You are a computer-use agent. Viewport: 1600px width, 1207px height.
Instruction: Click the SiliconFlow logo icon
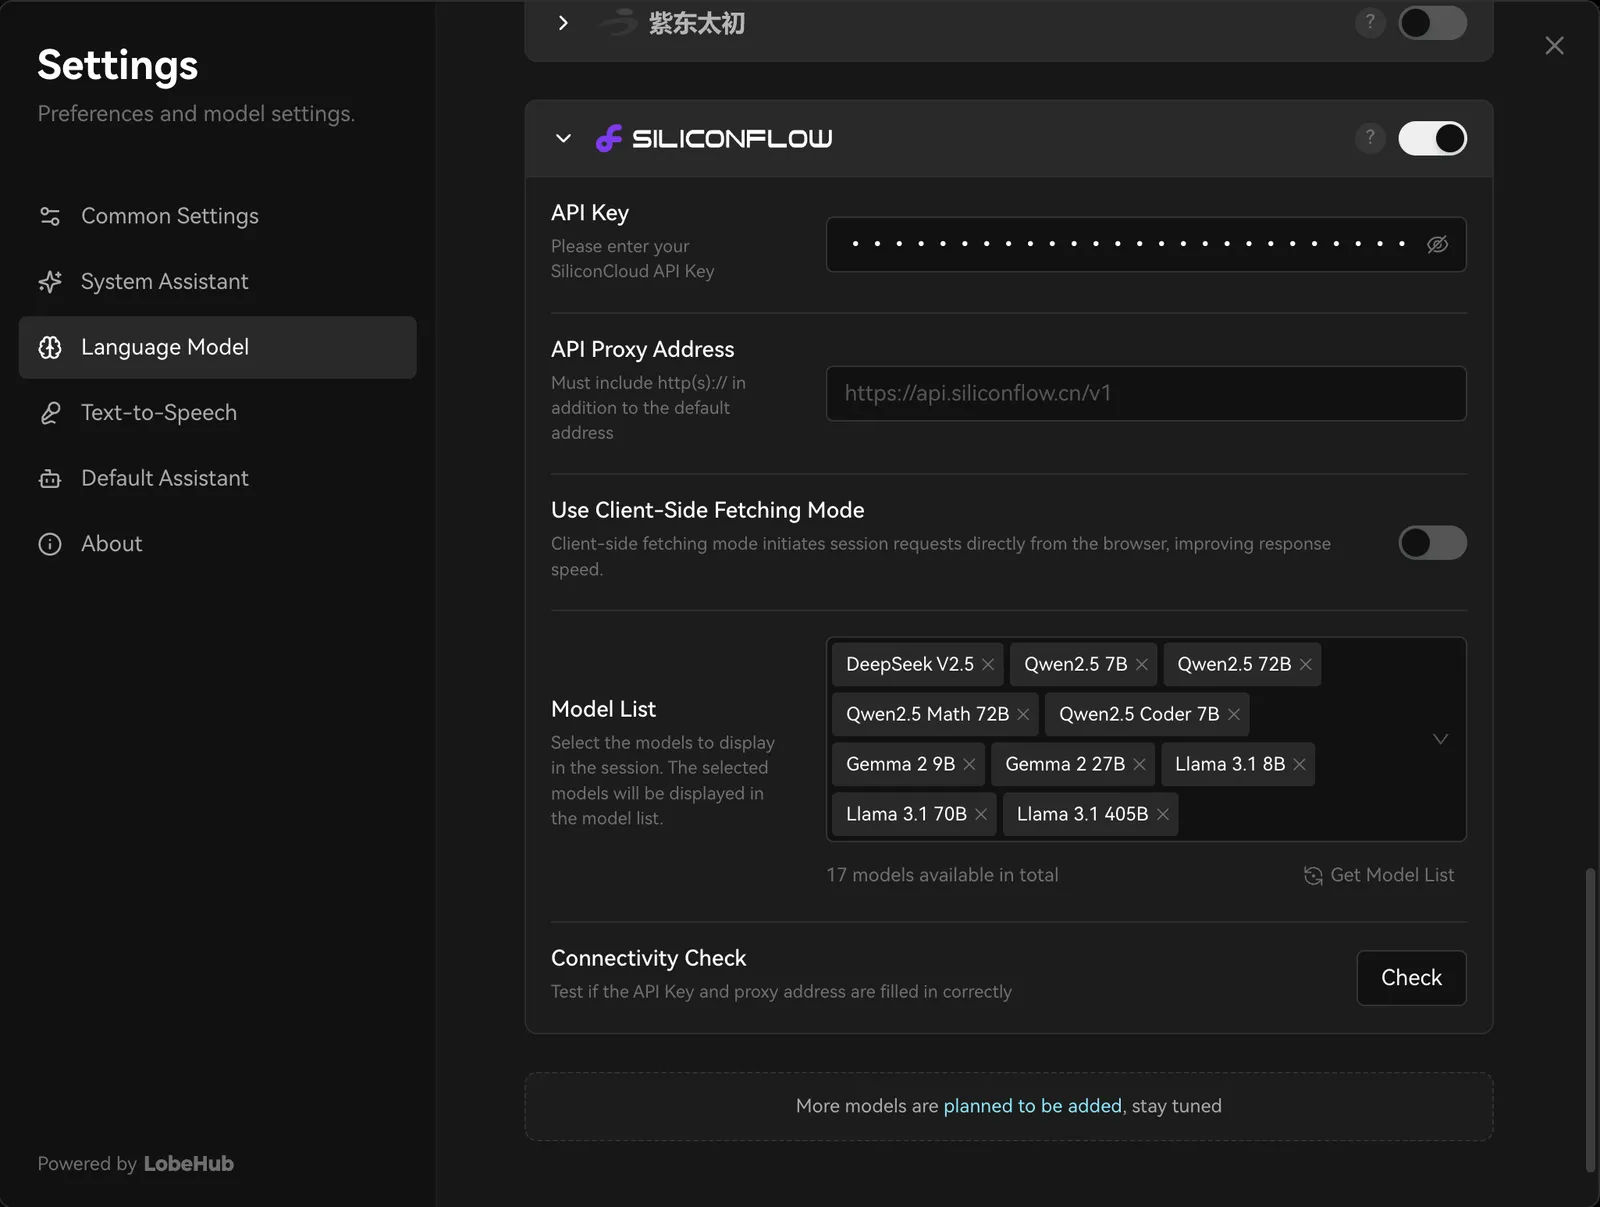click(x=609, y=138)
